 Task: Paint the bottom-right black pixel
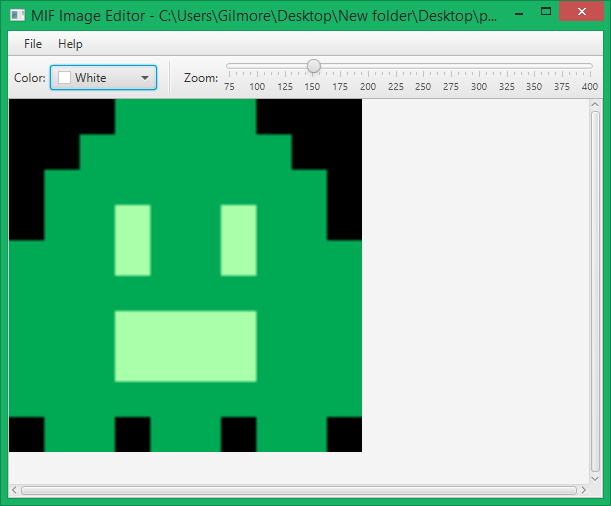tap(344, 434)
